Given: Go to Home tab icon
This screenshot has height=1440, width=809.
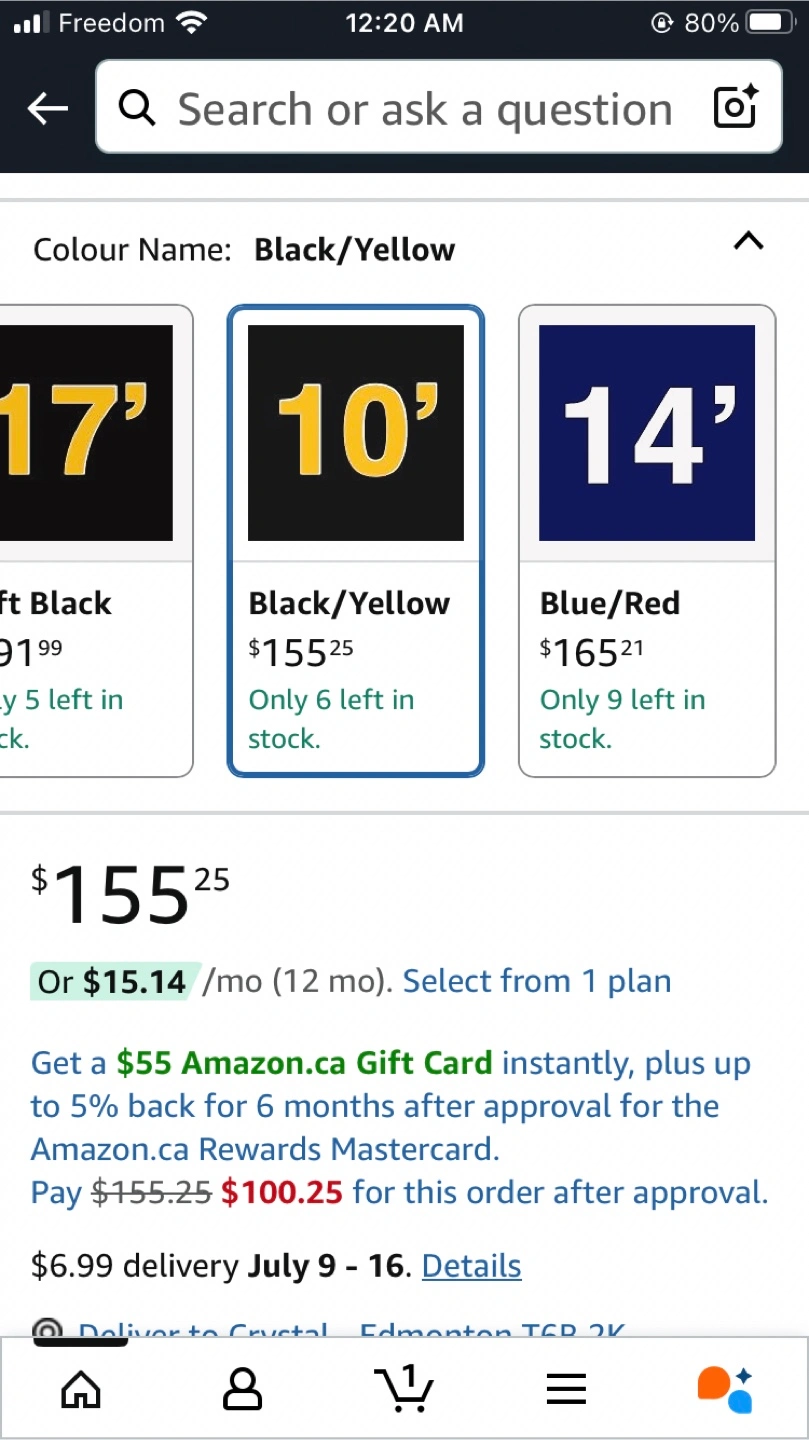Looking at the screenshot, I should pos(81,1388).
